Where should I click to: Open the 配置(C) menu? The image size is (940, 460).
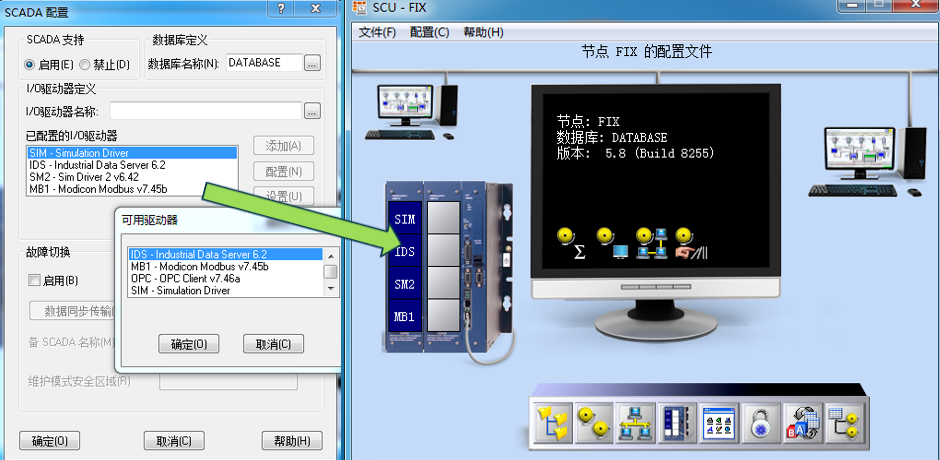(x=429, y=32)
